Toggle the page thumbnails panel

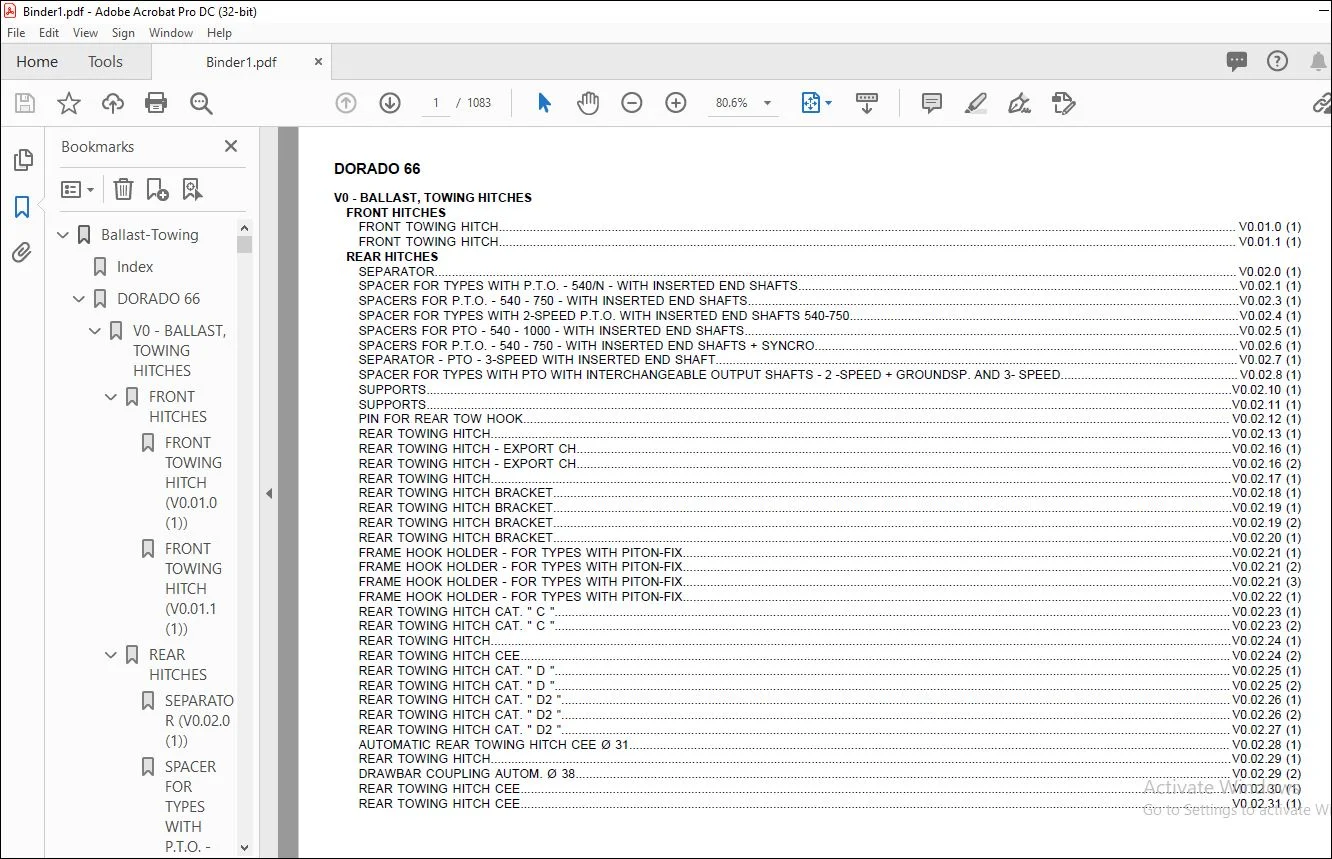(x=22, y=160)
